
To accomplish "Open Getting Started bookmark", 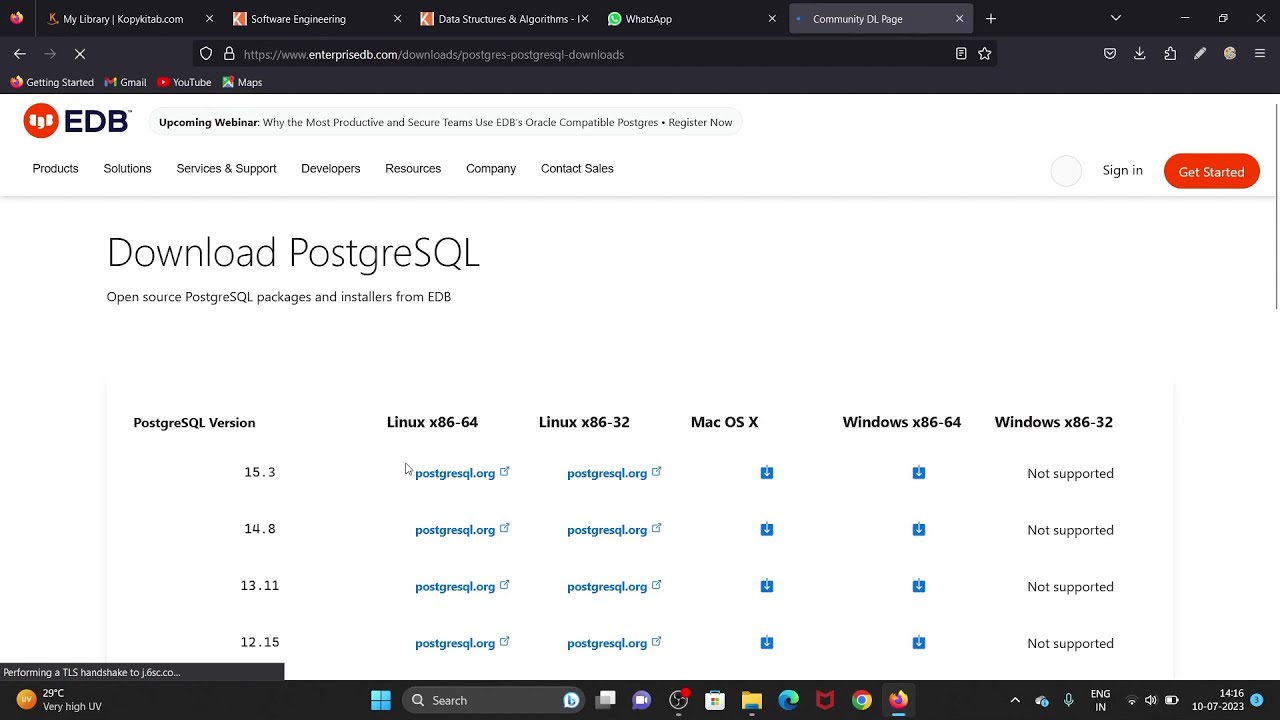I will tap(52, 82).
